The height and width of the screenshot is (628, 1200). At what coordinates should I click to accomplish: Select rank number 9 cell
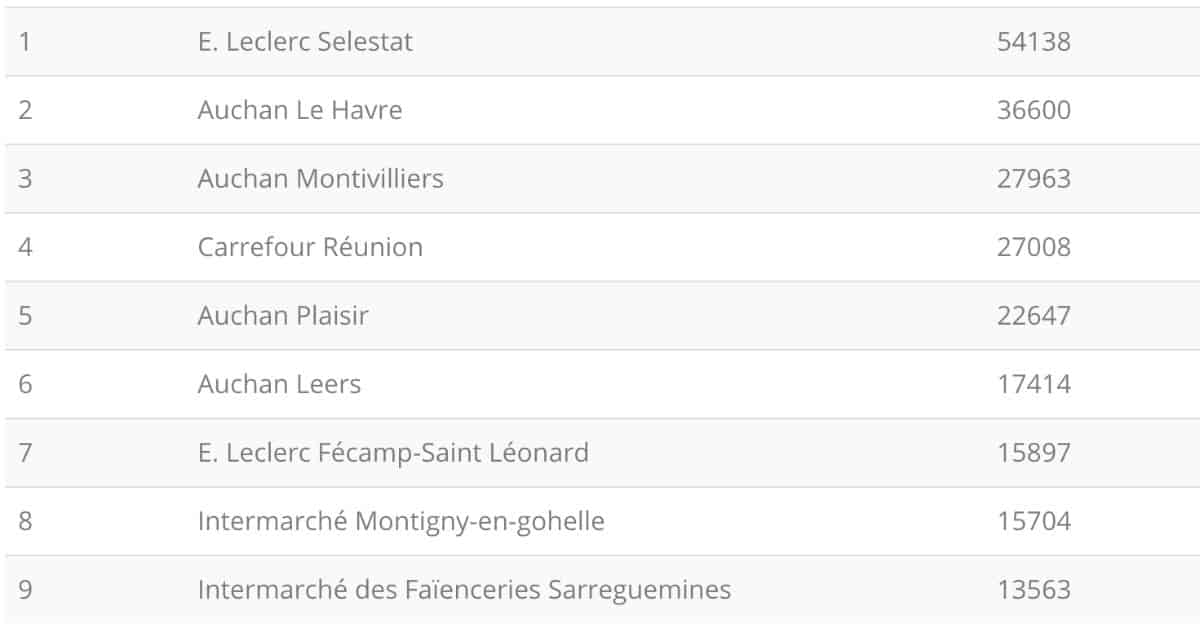click(25, 590)
